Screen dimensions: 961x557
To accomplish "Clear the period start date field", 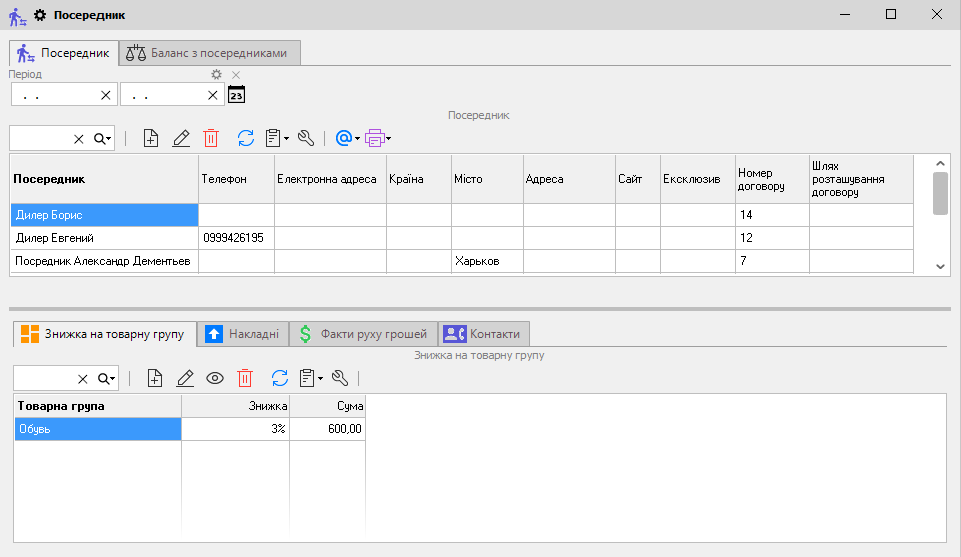I will pyautogui.click(x=105, y=95).
